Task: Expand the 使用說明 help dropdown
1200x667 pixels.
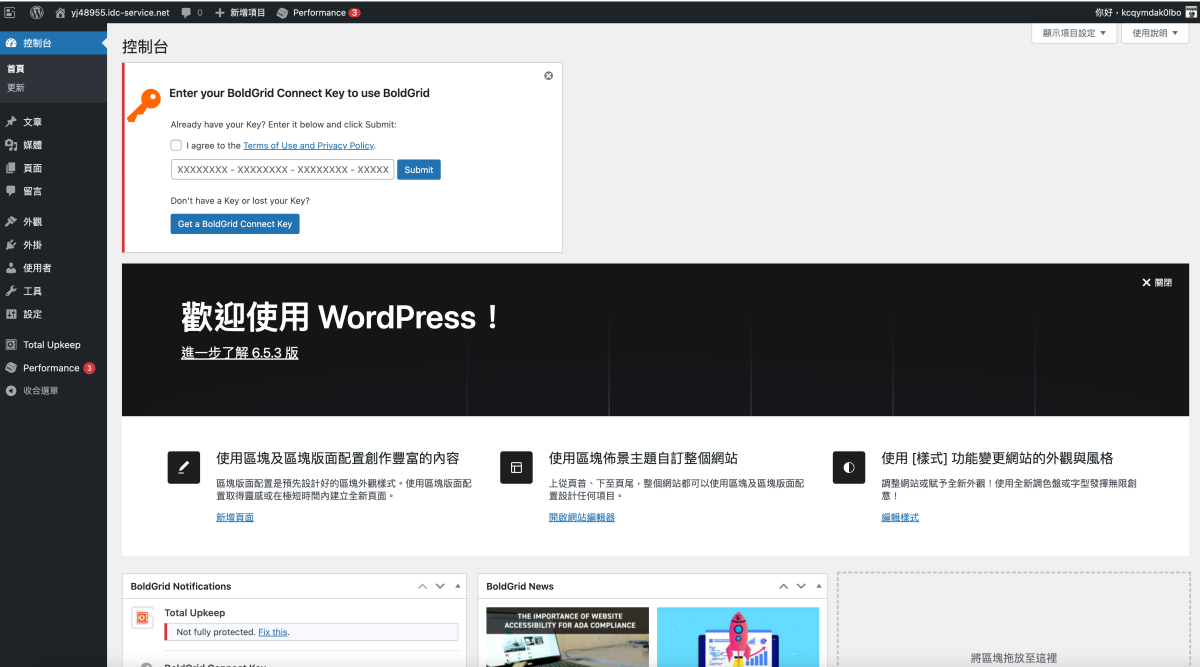Action: click(x=1154, y=33)
